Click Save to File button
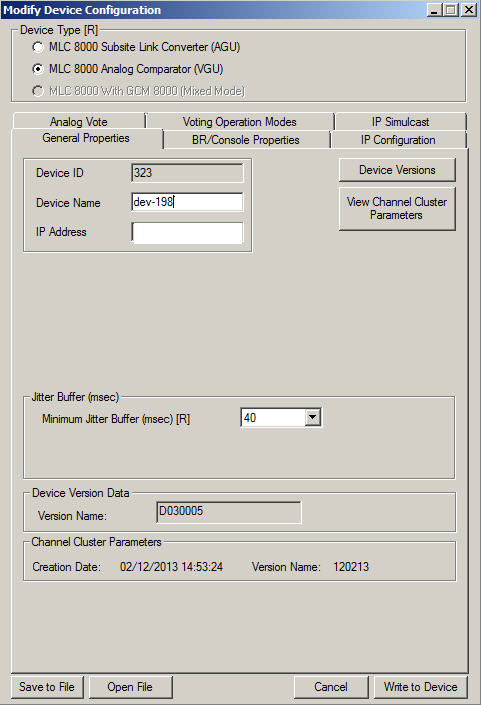Viewport: 481px width, 705px height. pyautogui.click(x=47, y=687)
